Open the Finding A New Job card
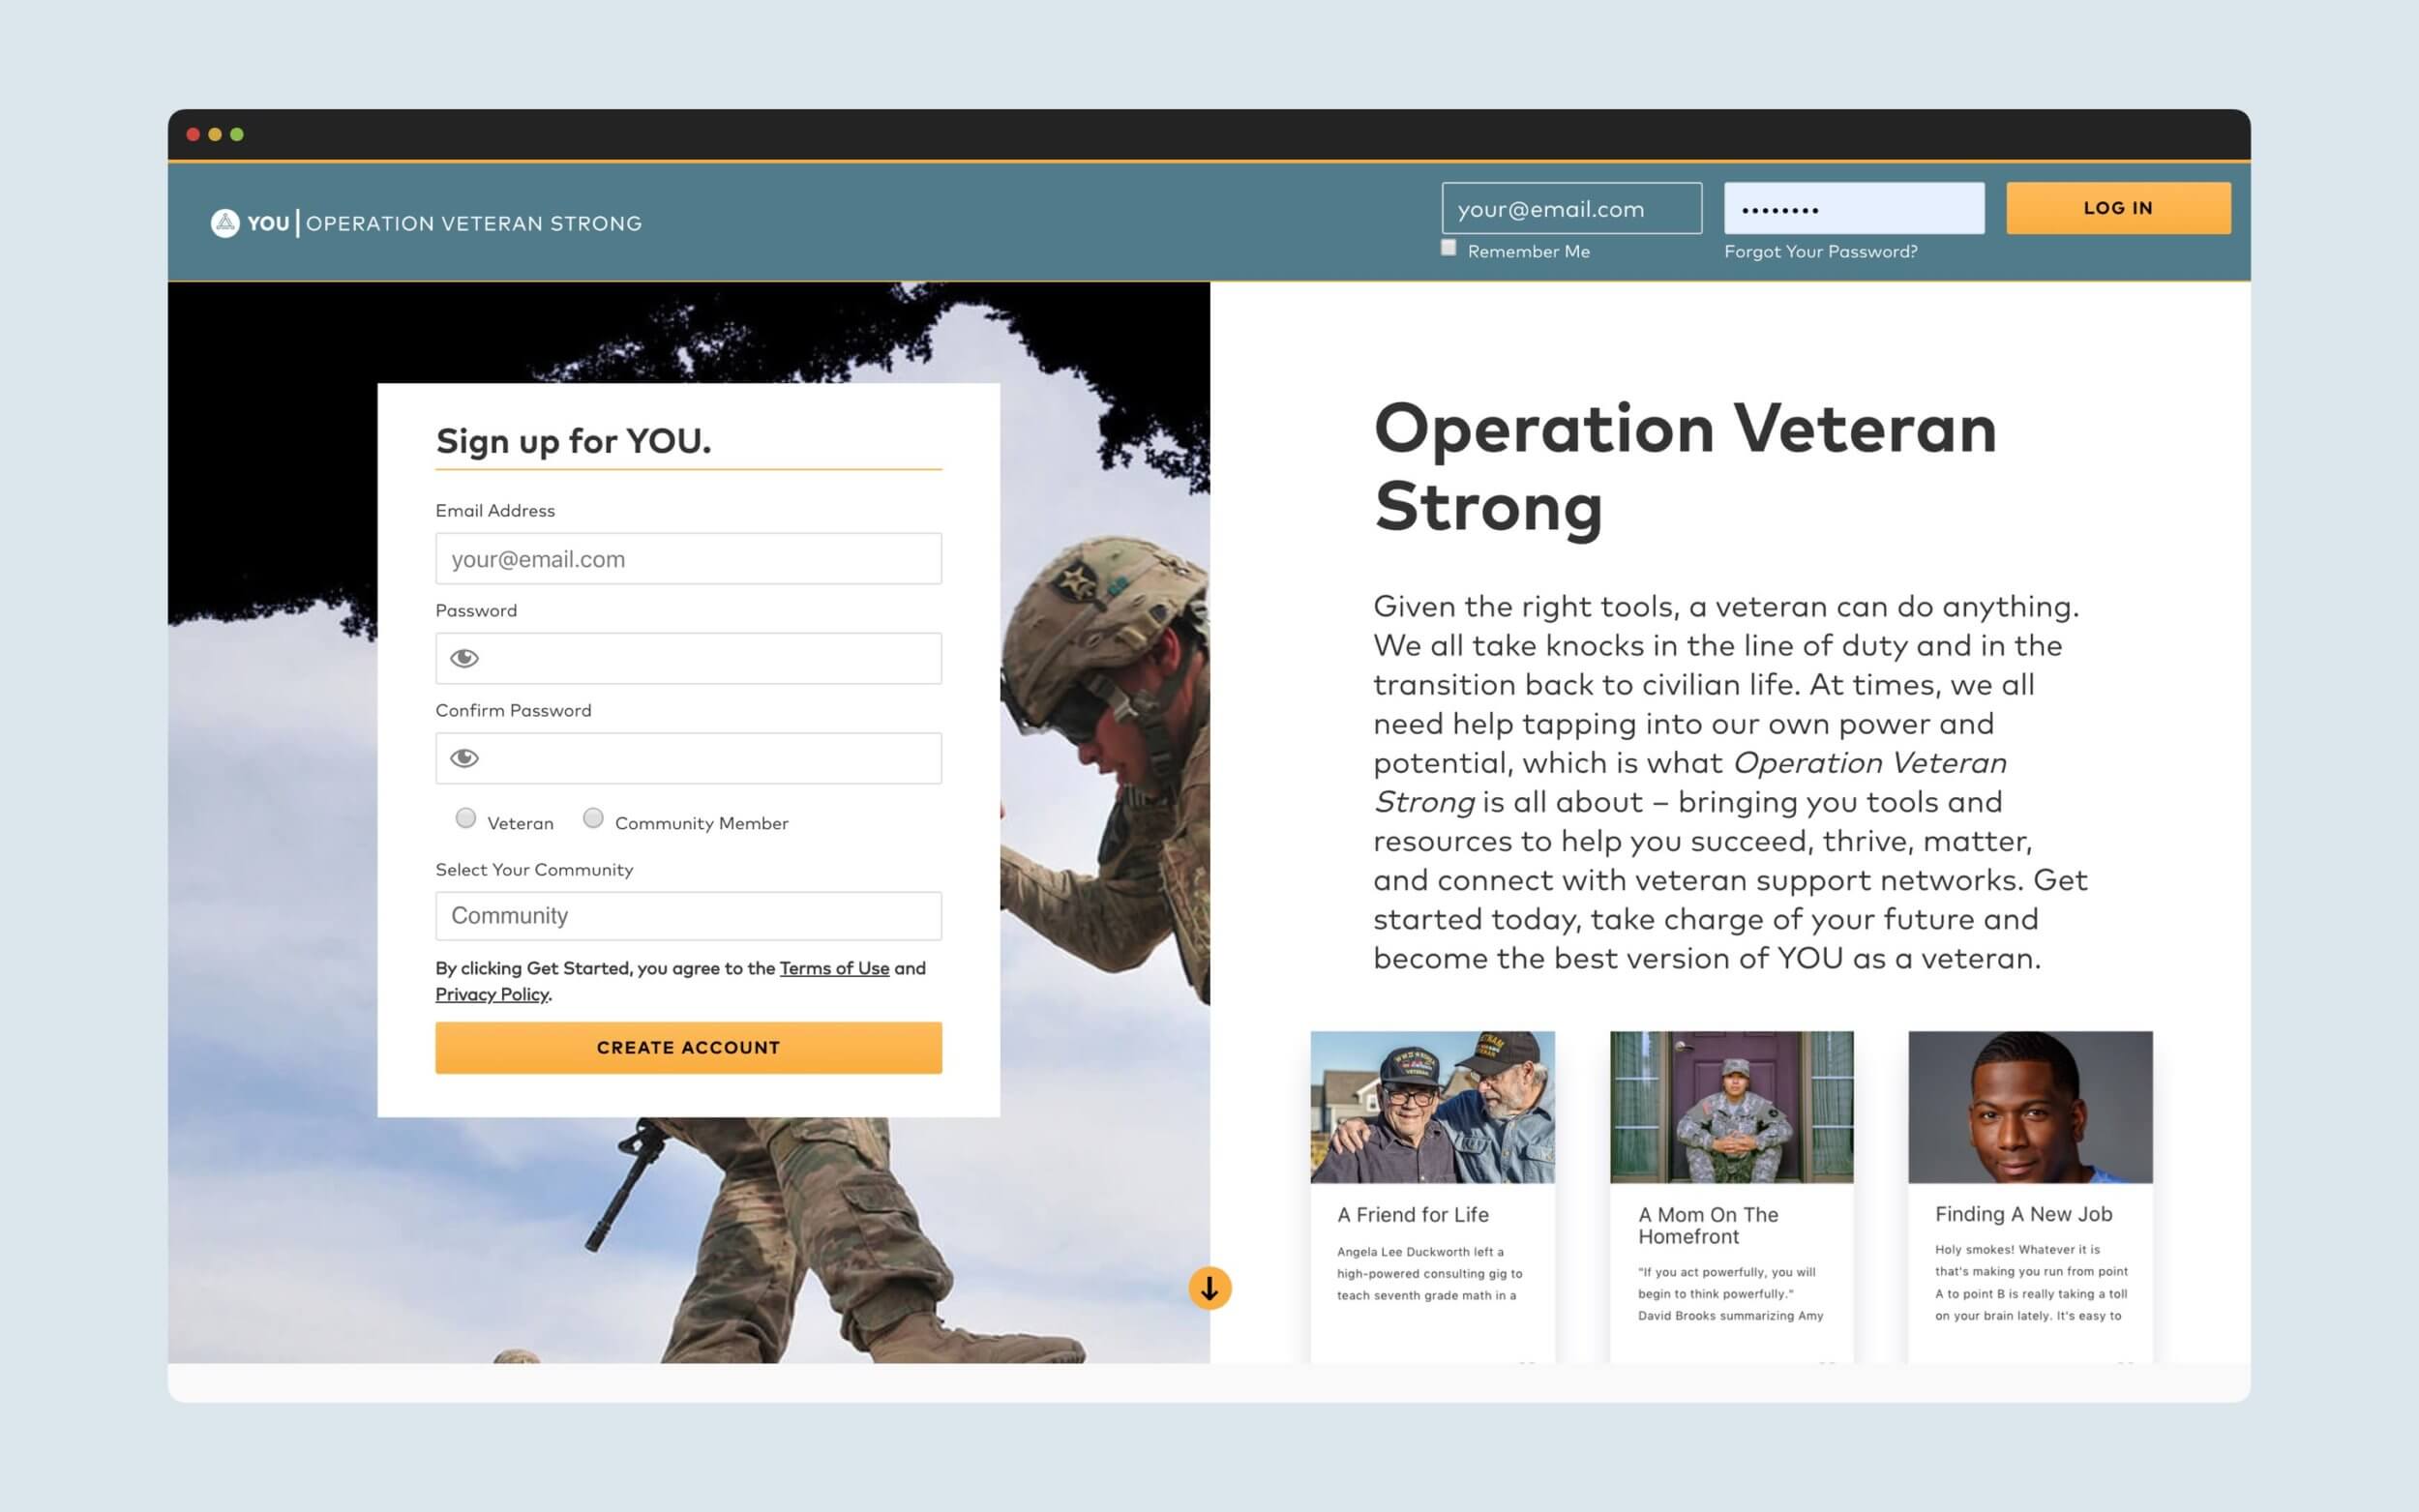The height and width of the screenshot is (1512, 2419). click(2029, 1195)
